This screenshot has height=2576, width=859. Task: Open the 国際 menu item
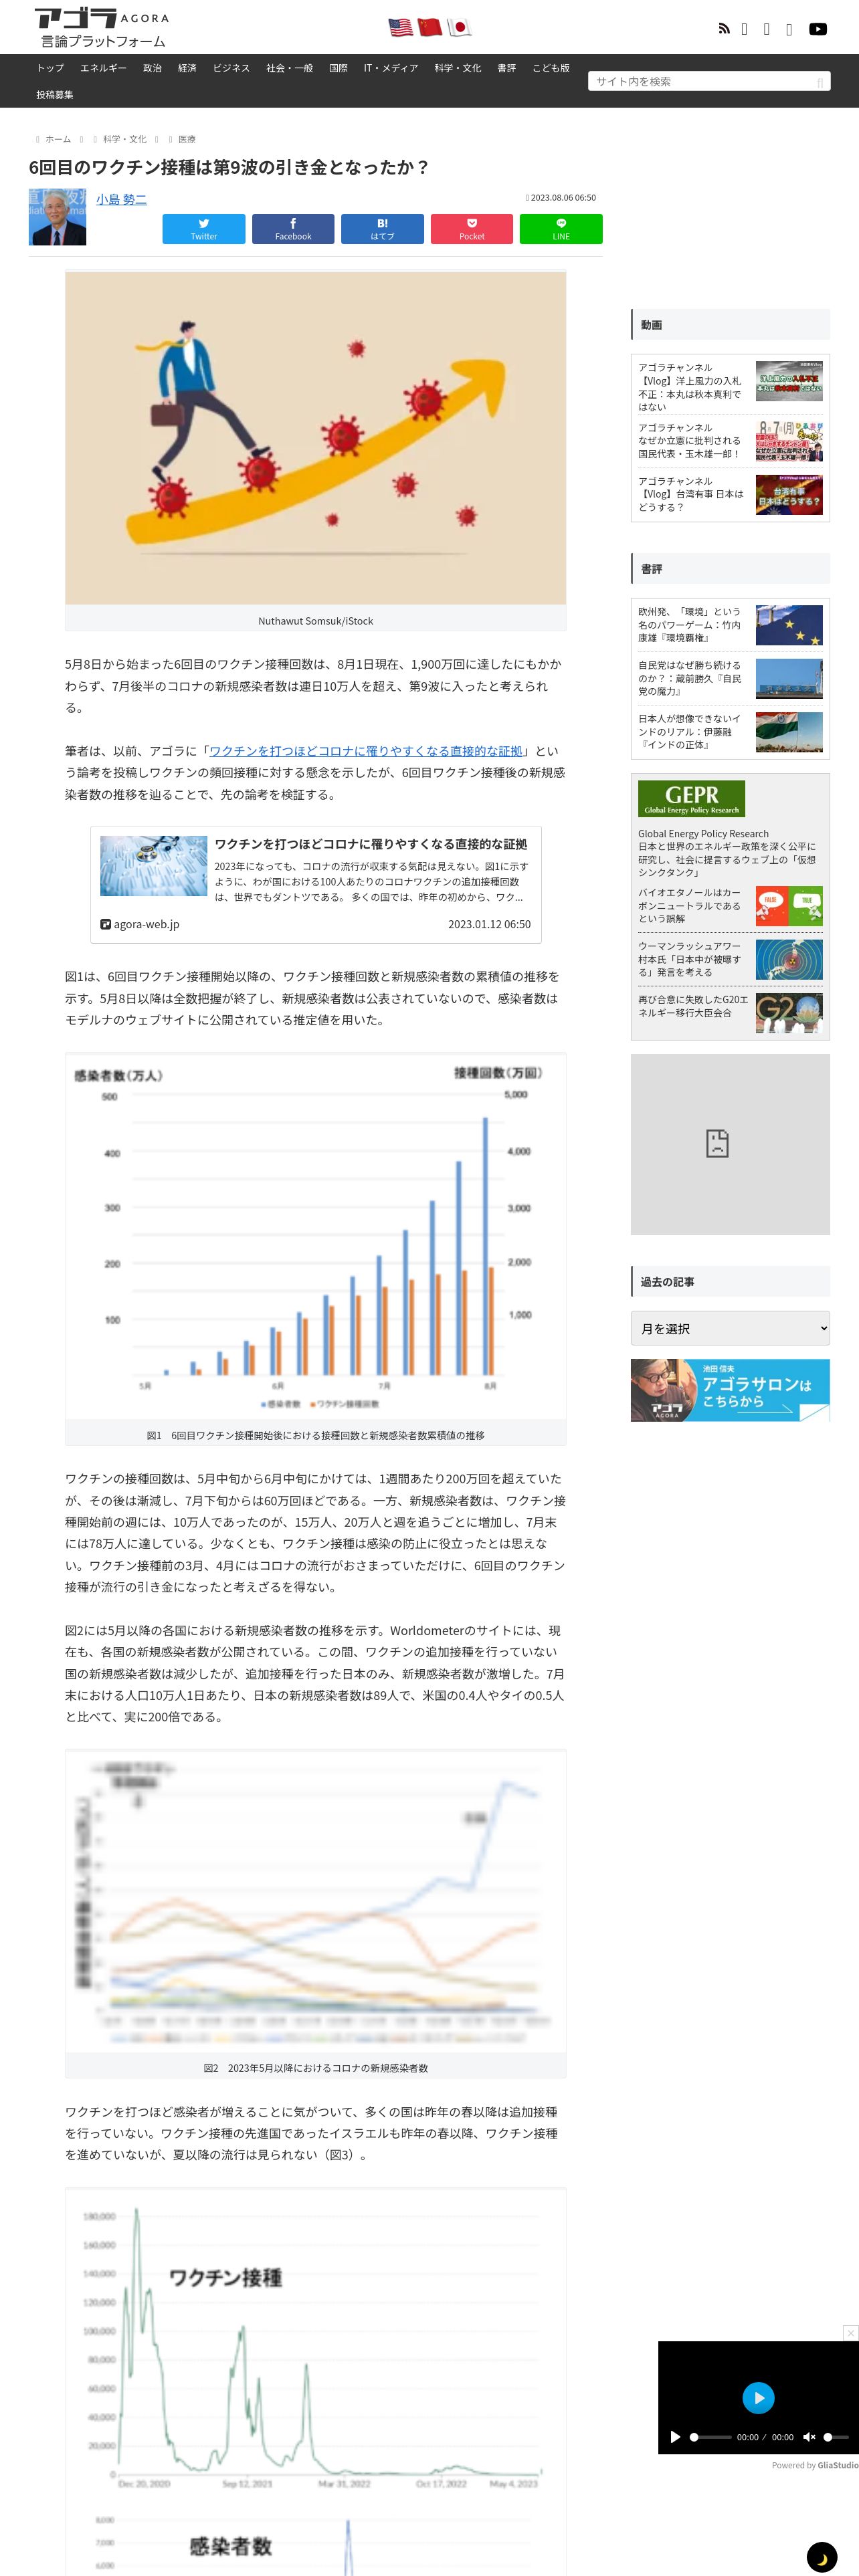pyautogui.click(x=338, y=68)
